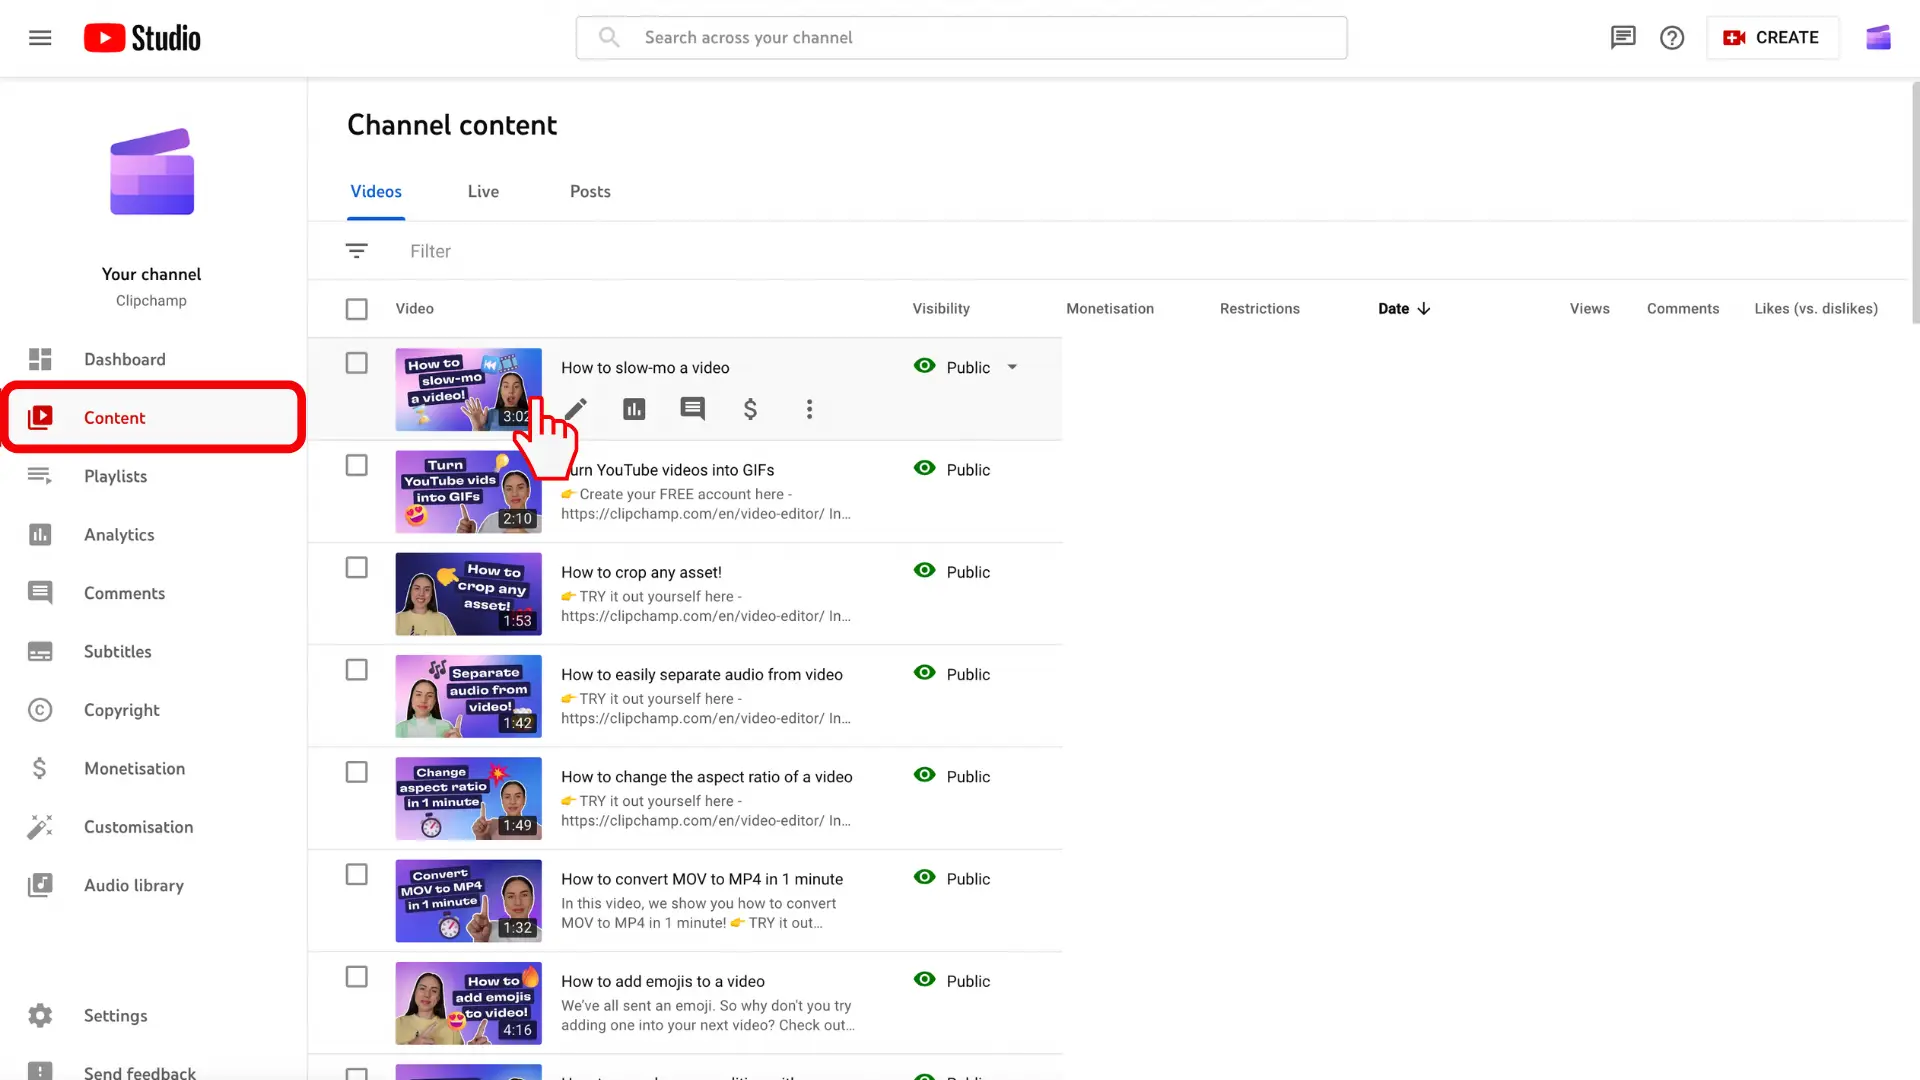Click the analytics bar chart icon for slow-mo video
The width and height of the screenshot is (1920, 1080).
pos(634,409)
